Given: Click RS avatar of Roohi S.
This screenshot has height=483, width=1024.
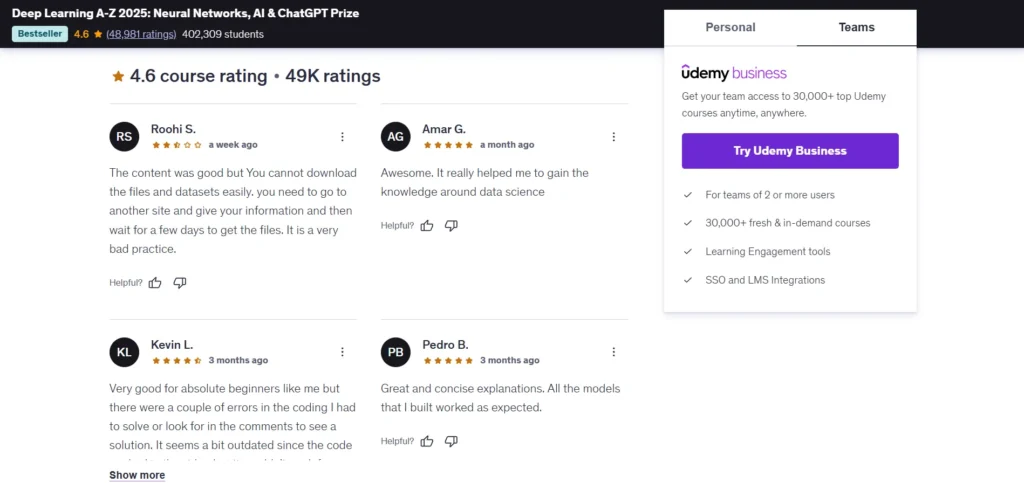Looking at the screenshot, I should (x=124, y=137).
